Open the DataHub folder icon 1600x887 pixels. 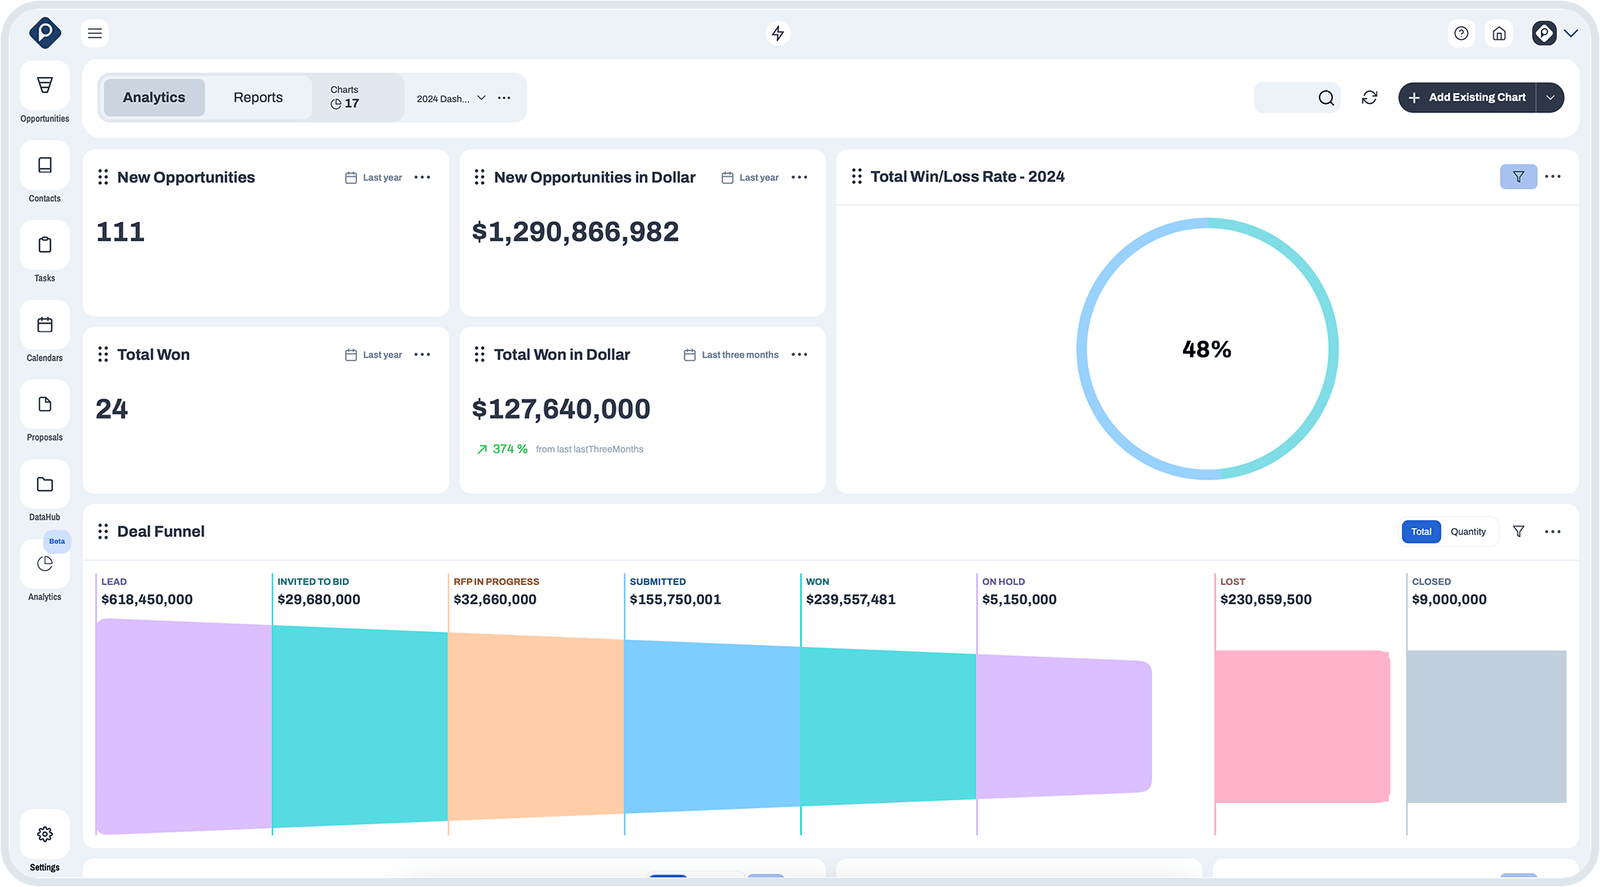pyautogui.click(x=45, y=484)
